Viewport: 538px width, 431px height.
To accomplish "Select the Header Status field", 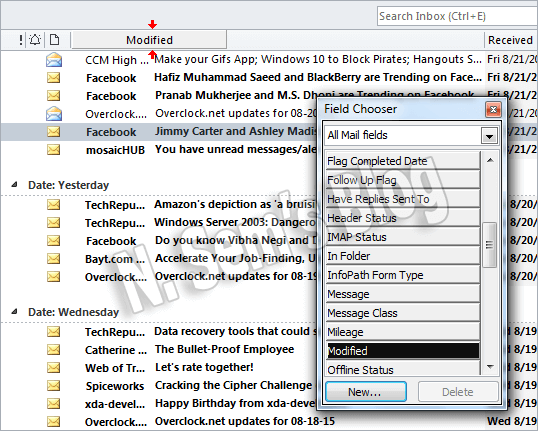I will point(403,218).
